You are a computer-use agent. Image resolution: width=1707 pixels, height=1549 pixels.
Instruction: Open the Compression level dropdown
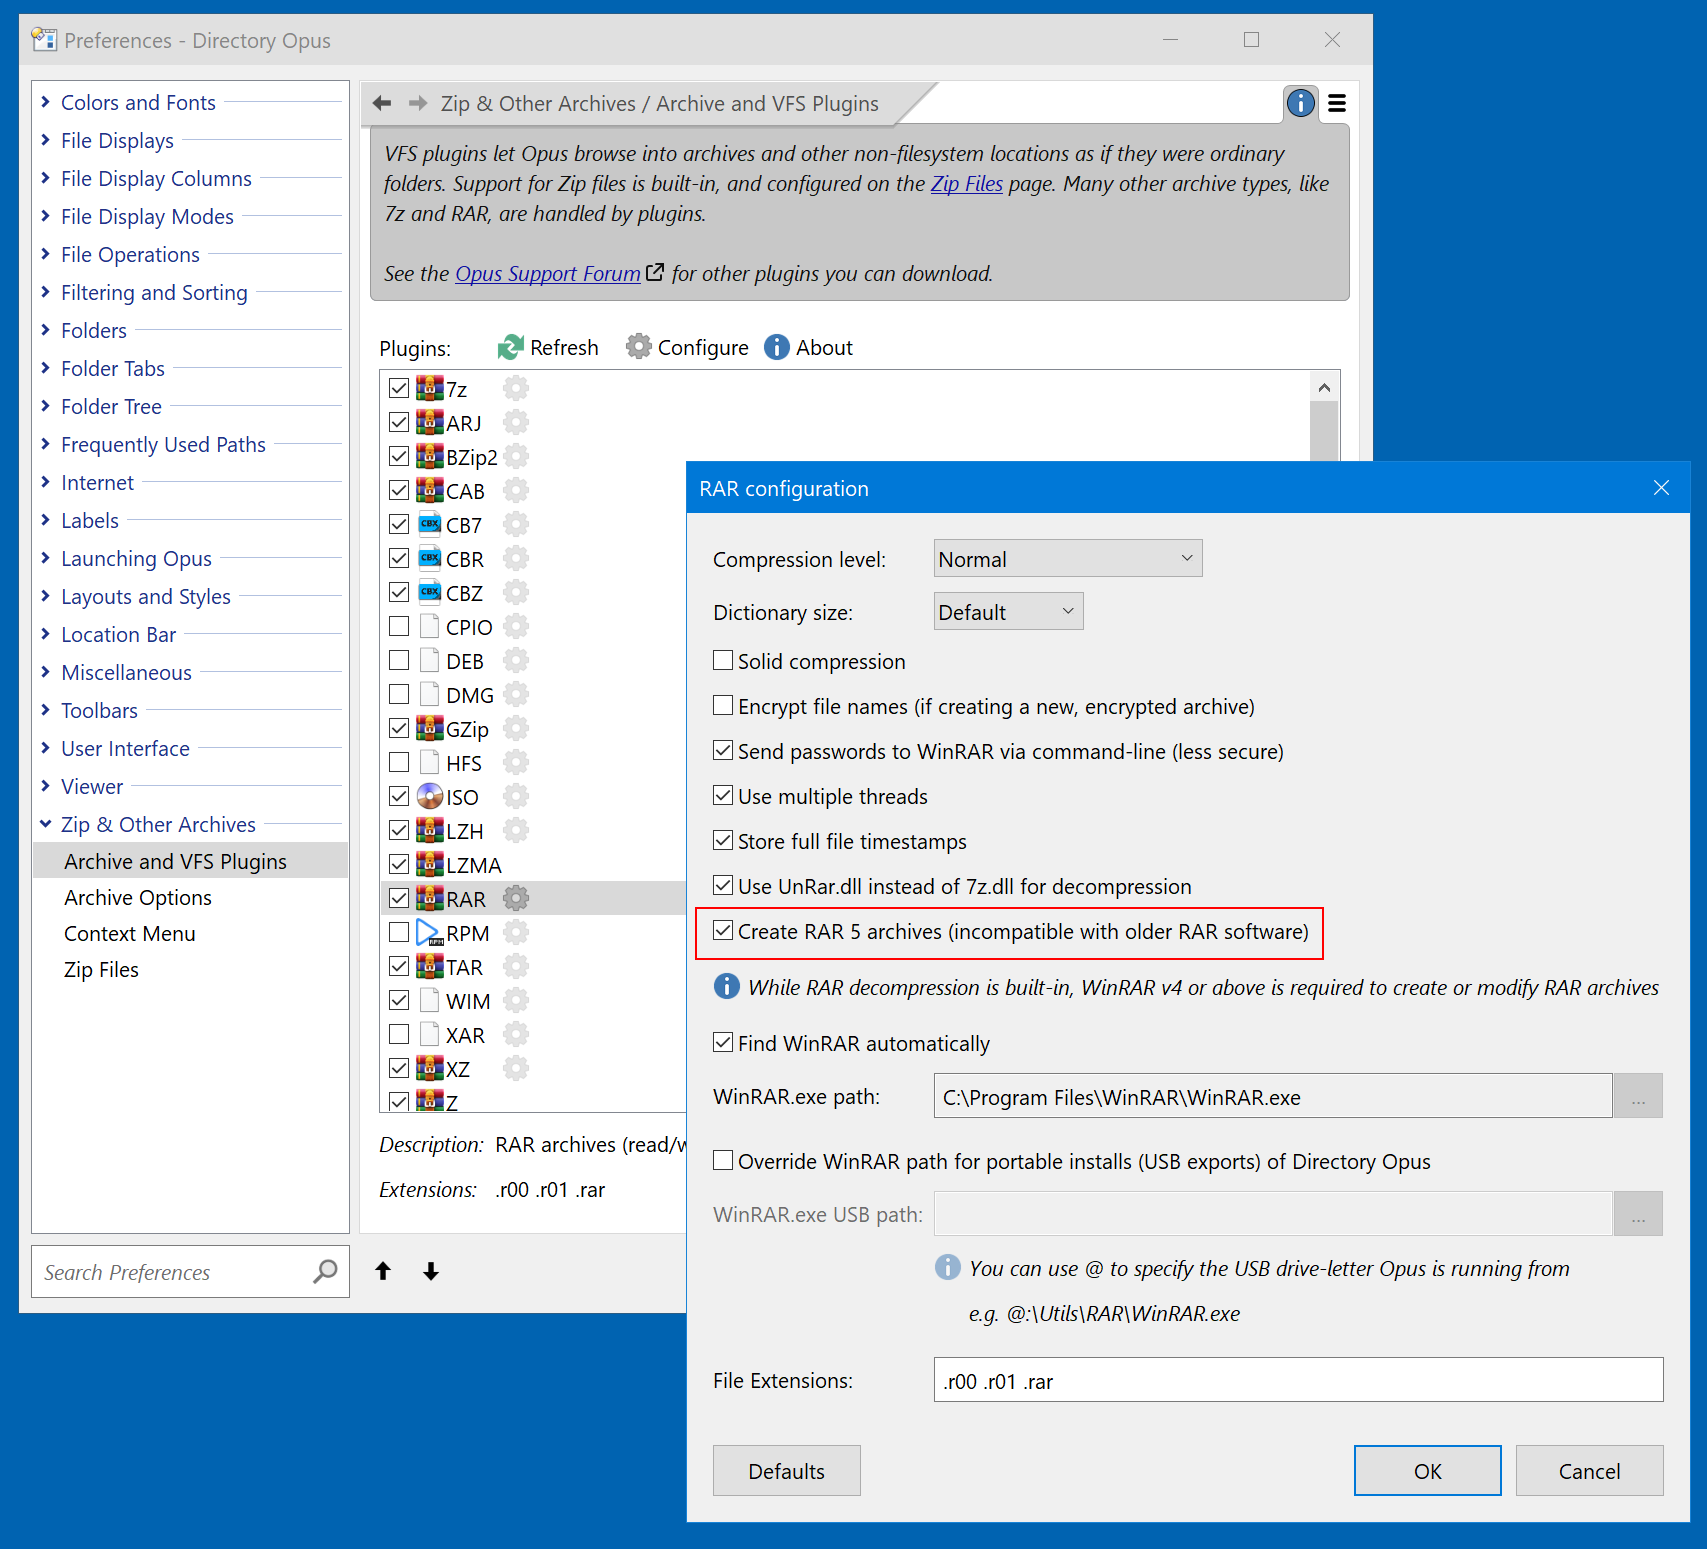[1067, 559]
